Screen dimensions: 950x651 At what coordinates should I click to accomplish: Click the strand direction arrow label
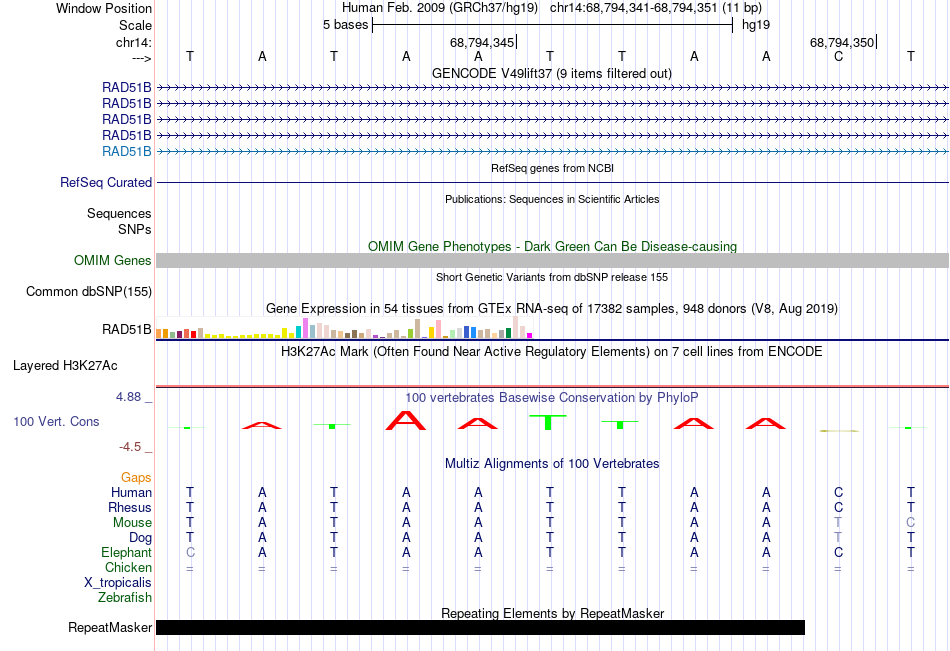tap(142, 58)
